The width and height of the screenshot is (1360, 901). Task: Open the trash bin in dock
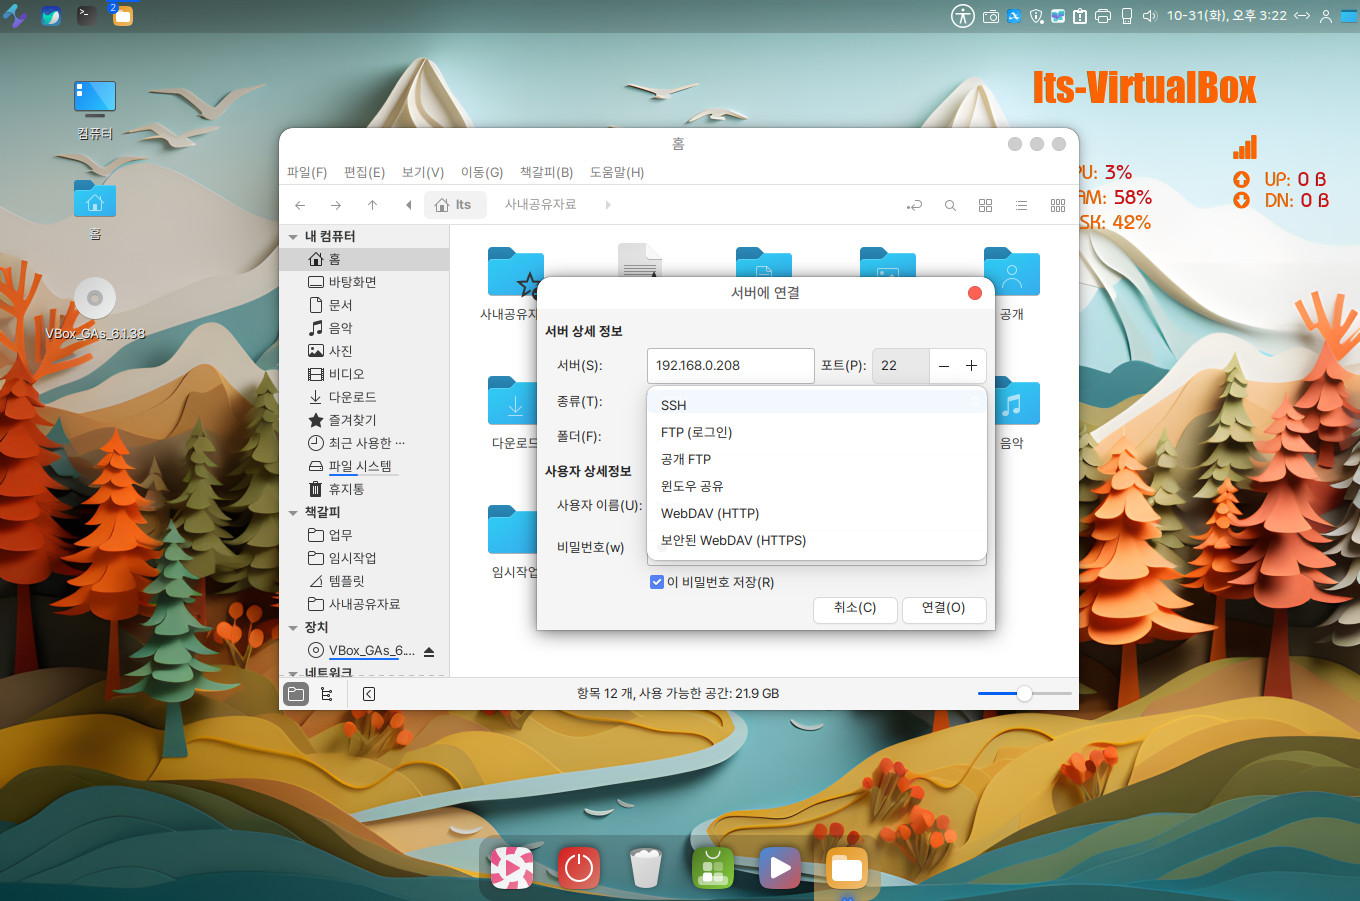[646, 868]
